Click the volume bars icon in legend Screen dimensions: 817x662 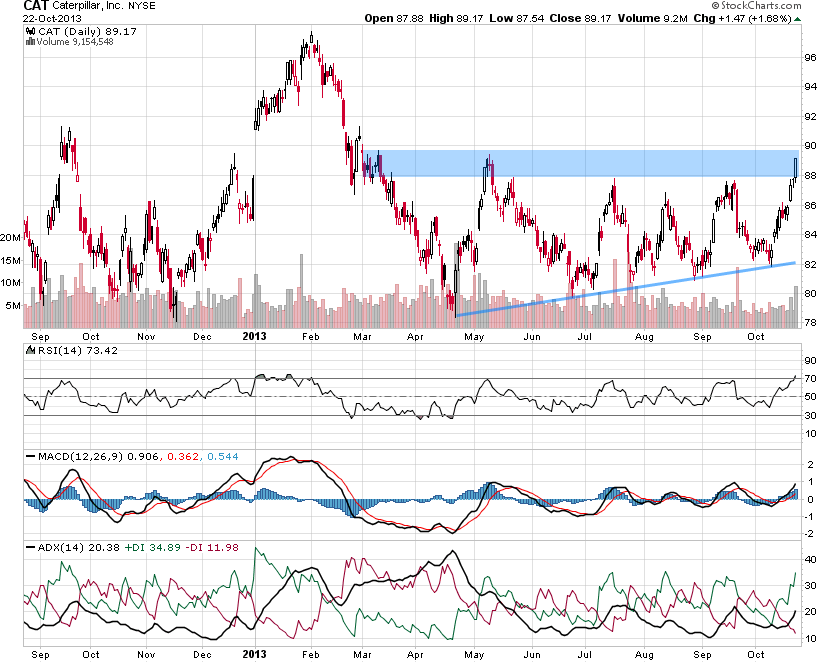30,42
